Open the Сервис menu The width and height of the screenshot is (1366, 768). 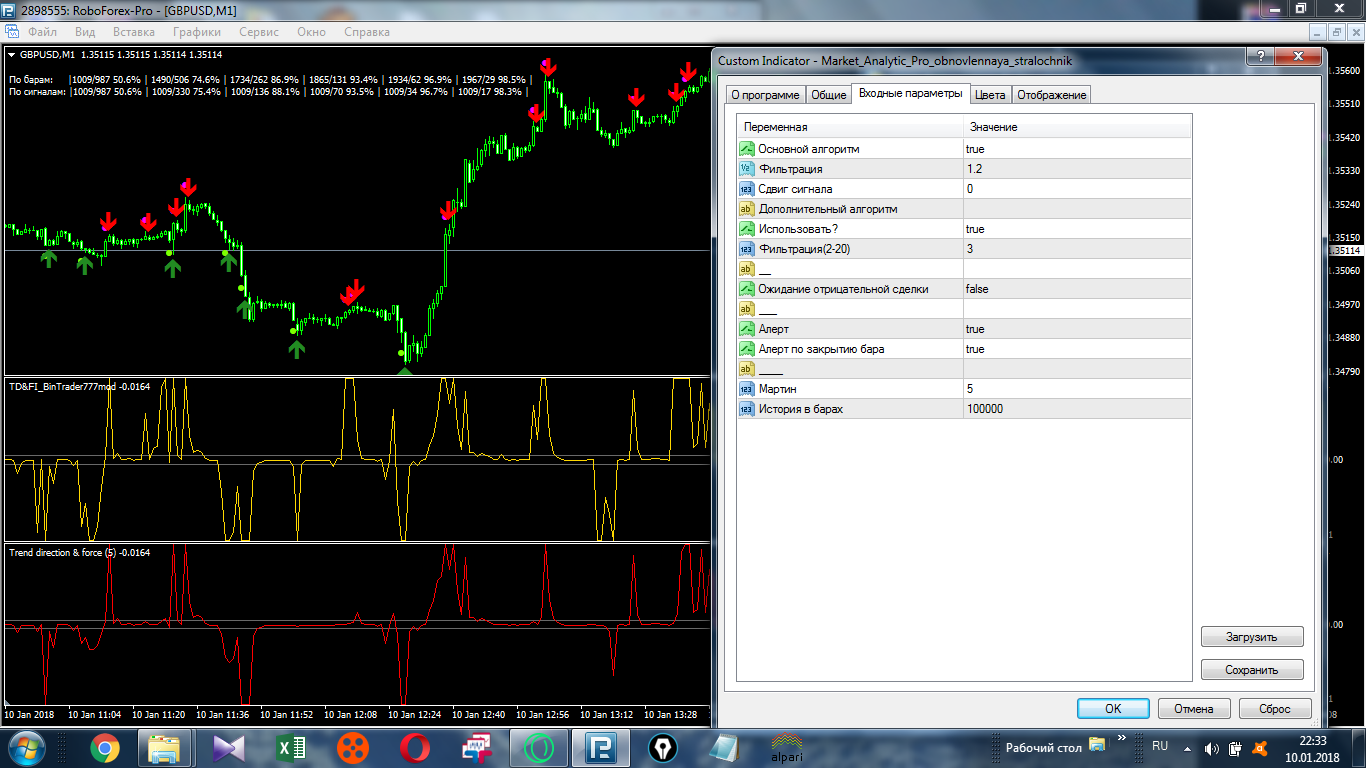(x=259, y=32)
